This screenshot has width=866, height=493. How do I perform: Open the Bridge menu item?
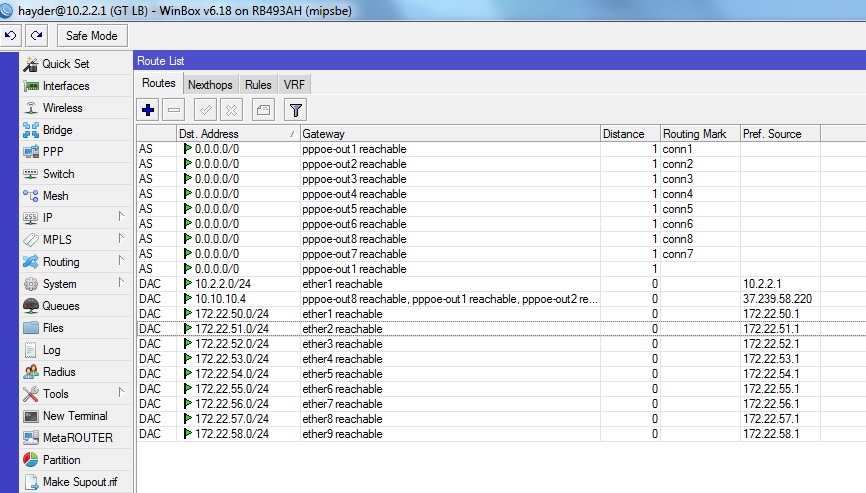pos(76,130)
